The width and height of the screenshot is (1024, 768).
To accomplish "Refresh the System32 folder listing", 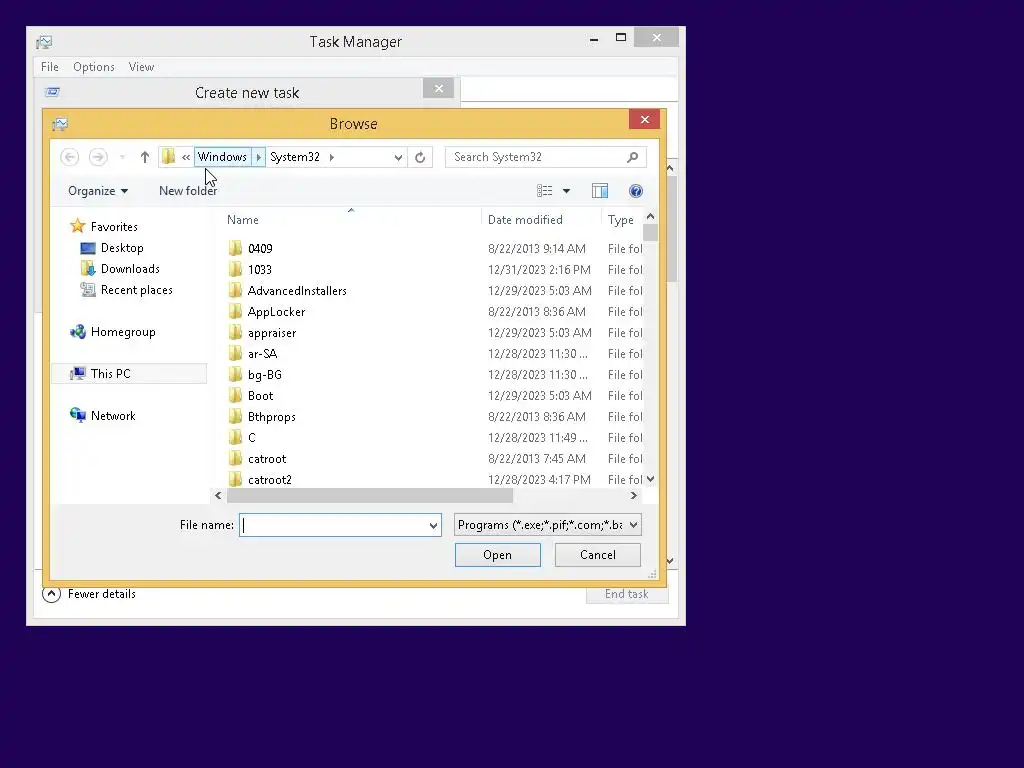I will (420, 157).
